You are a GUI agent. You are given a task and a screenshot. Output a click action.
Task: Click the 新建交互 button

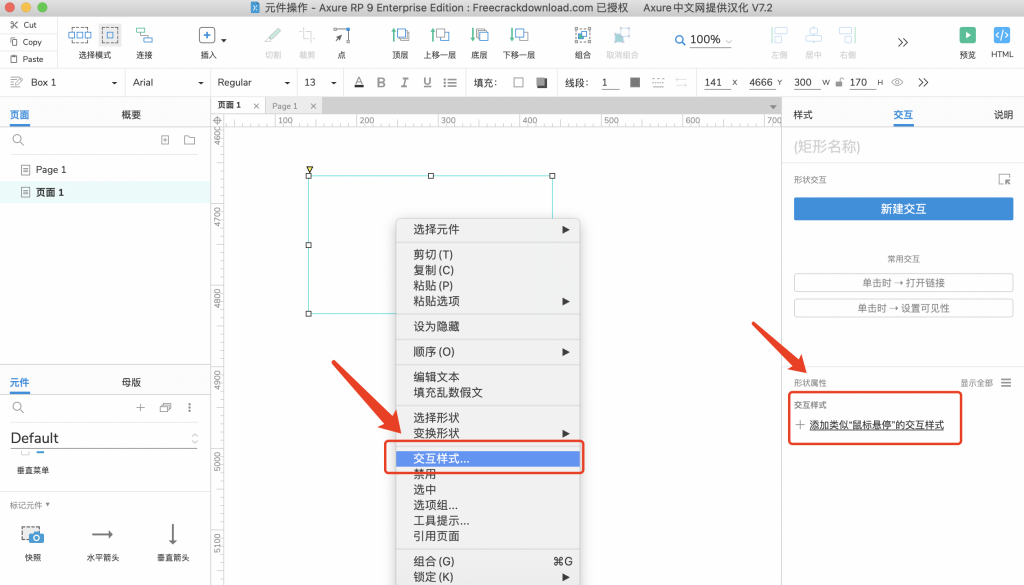coord(903,209)
